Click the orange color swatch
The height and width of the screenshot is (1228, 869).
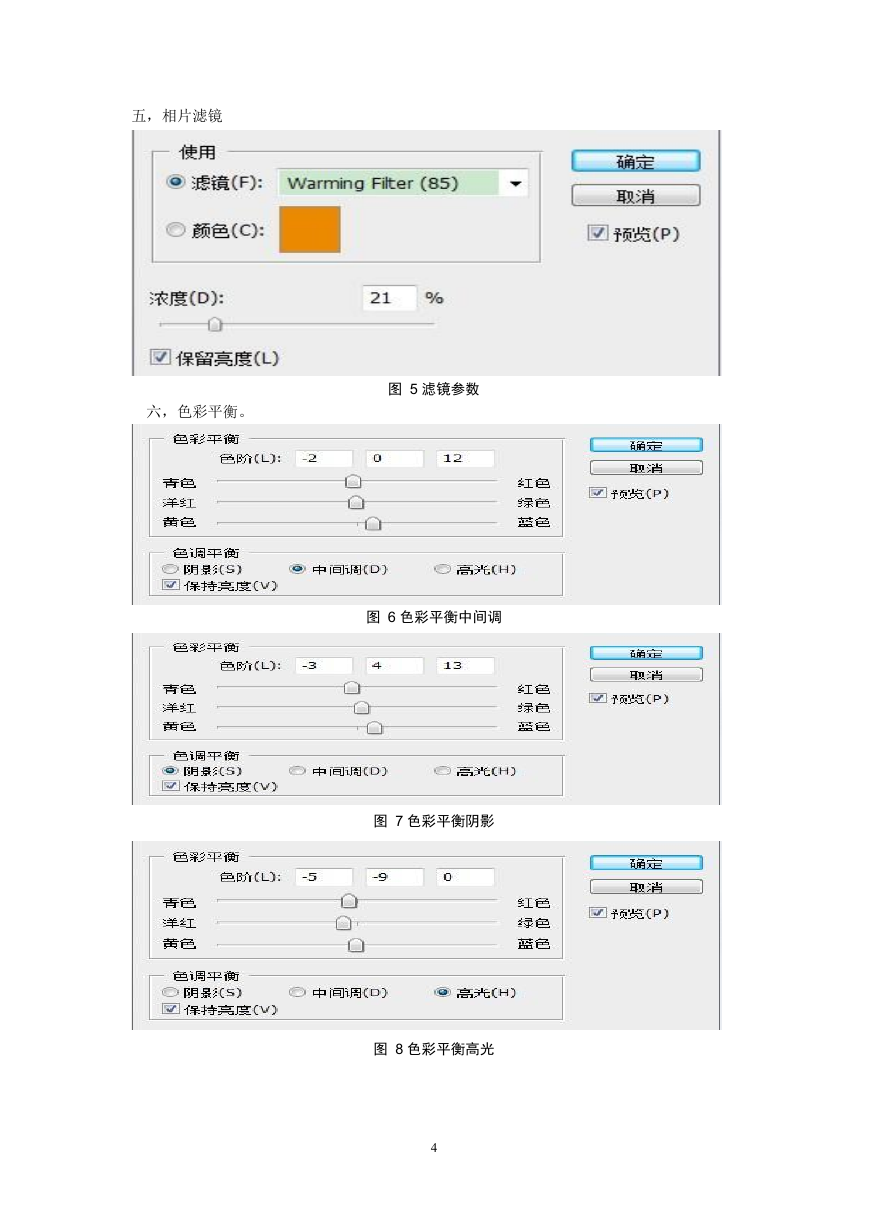pos(310,229)
